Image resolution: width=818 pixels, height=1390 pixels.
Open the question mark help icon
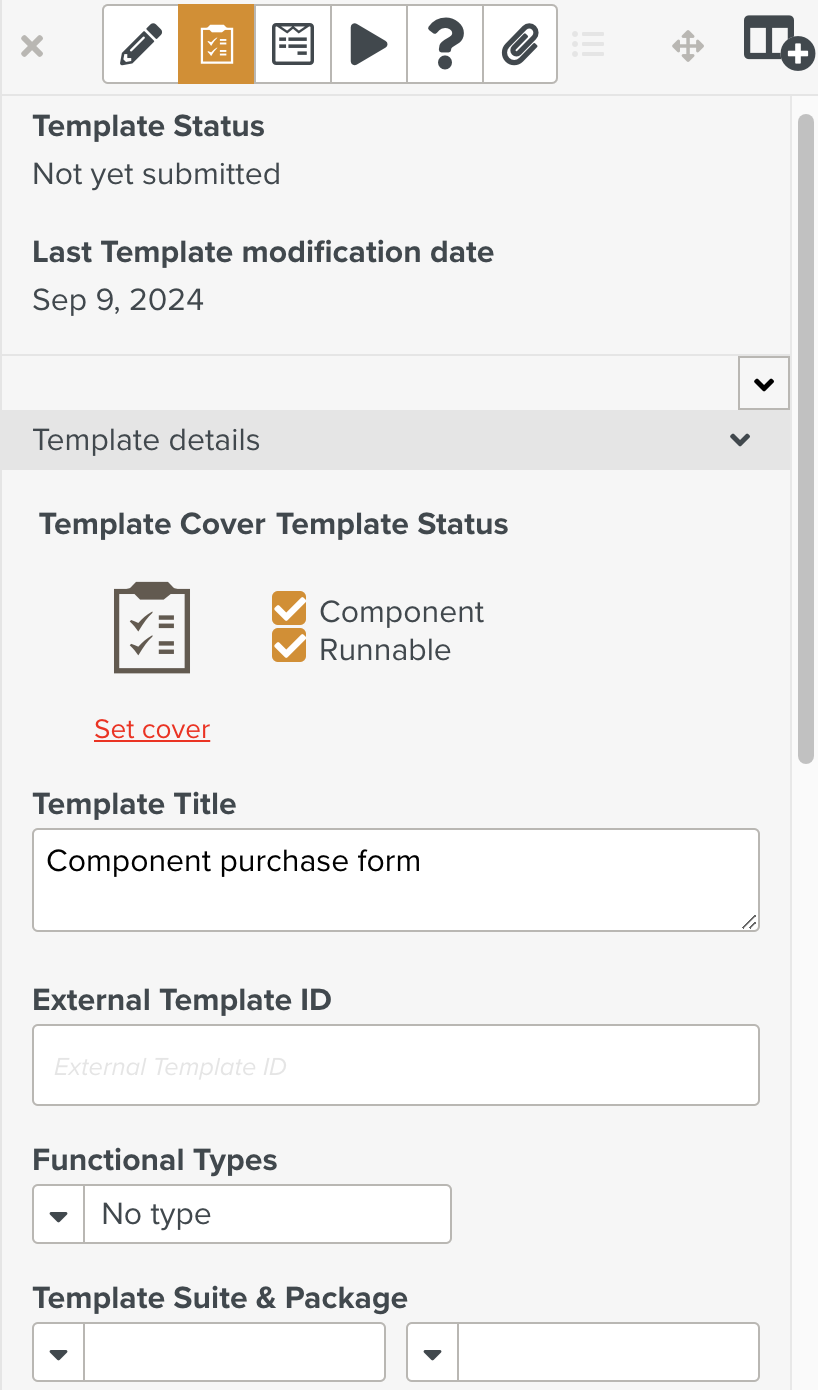445,45
